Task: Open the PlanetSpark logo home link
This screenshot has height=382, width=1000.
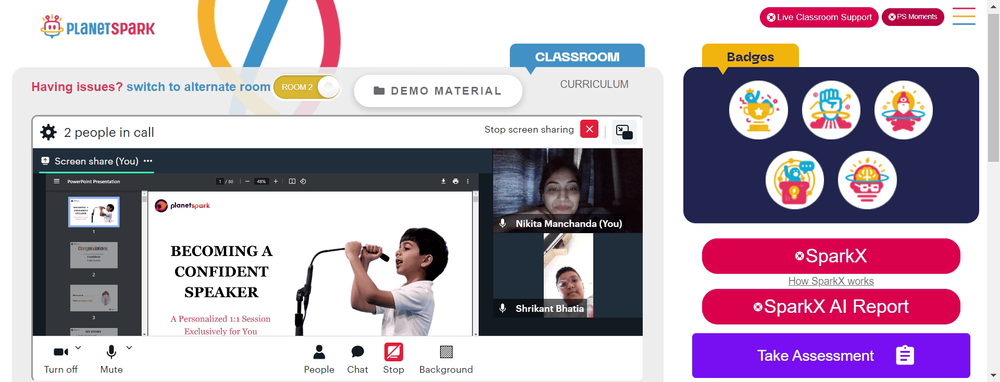Action: (97, 27)
